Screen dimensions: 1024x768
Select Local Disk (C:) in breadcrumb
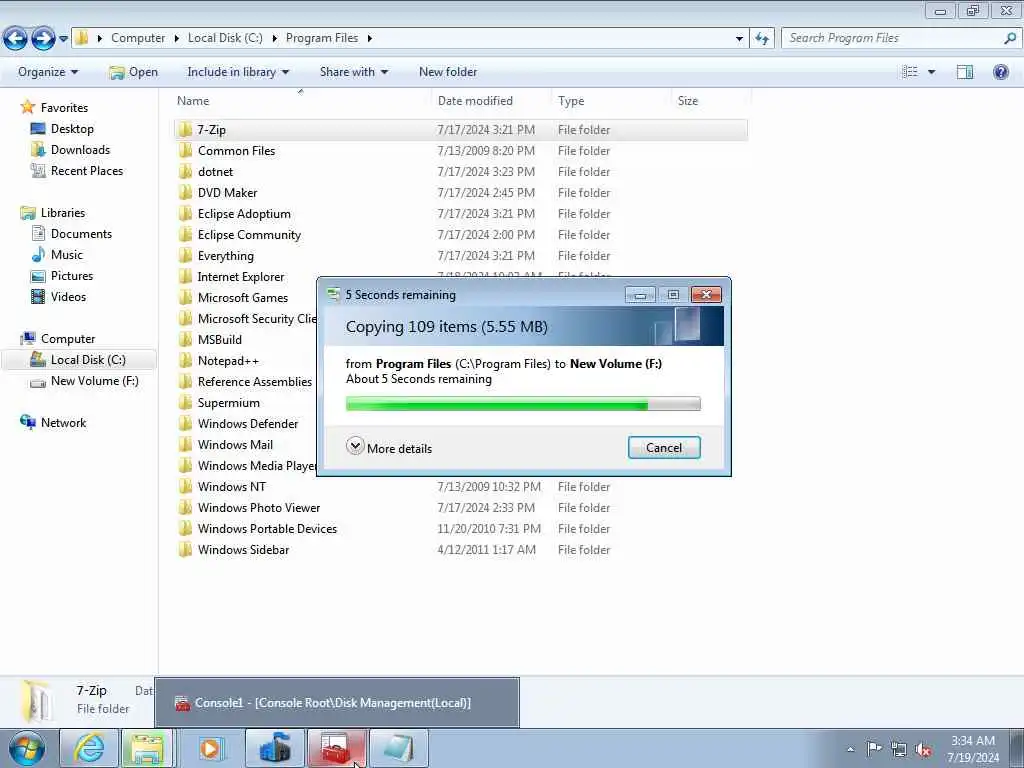click(225, 38)
